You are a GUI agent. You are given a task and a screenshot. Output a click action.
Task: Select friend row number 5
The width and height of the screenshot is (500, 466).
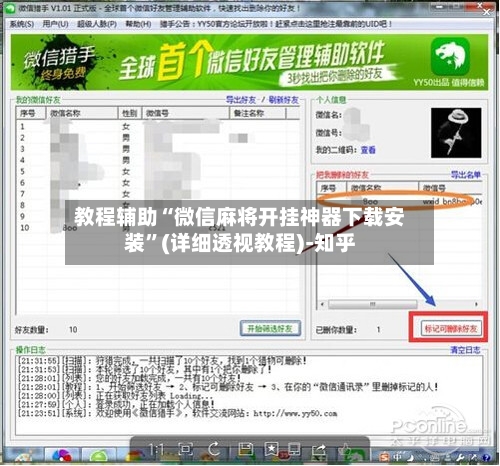pyautogui.click(x=159, y=172)
